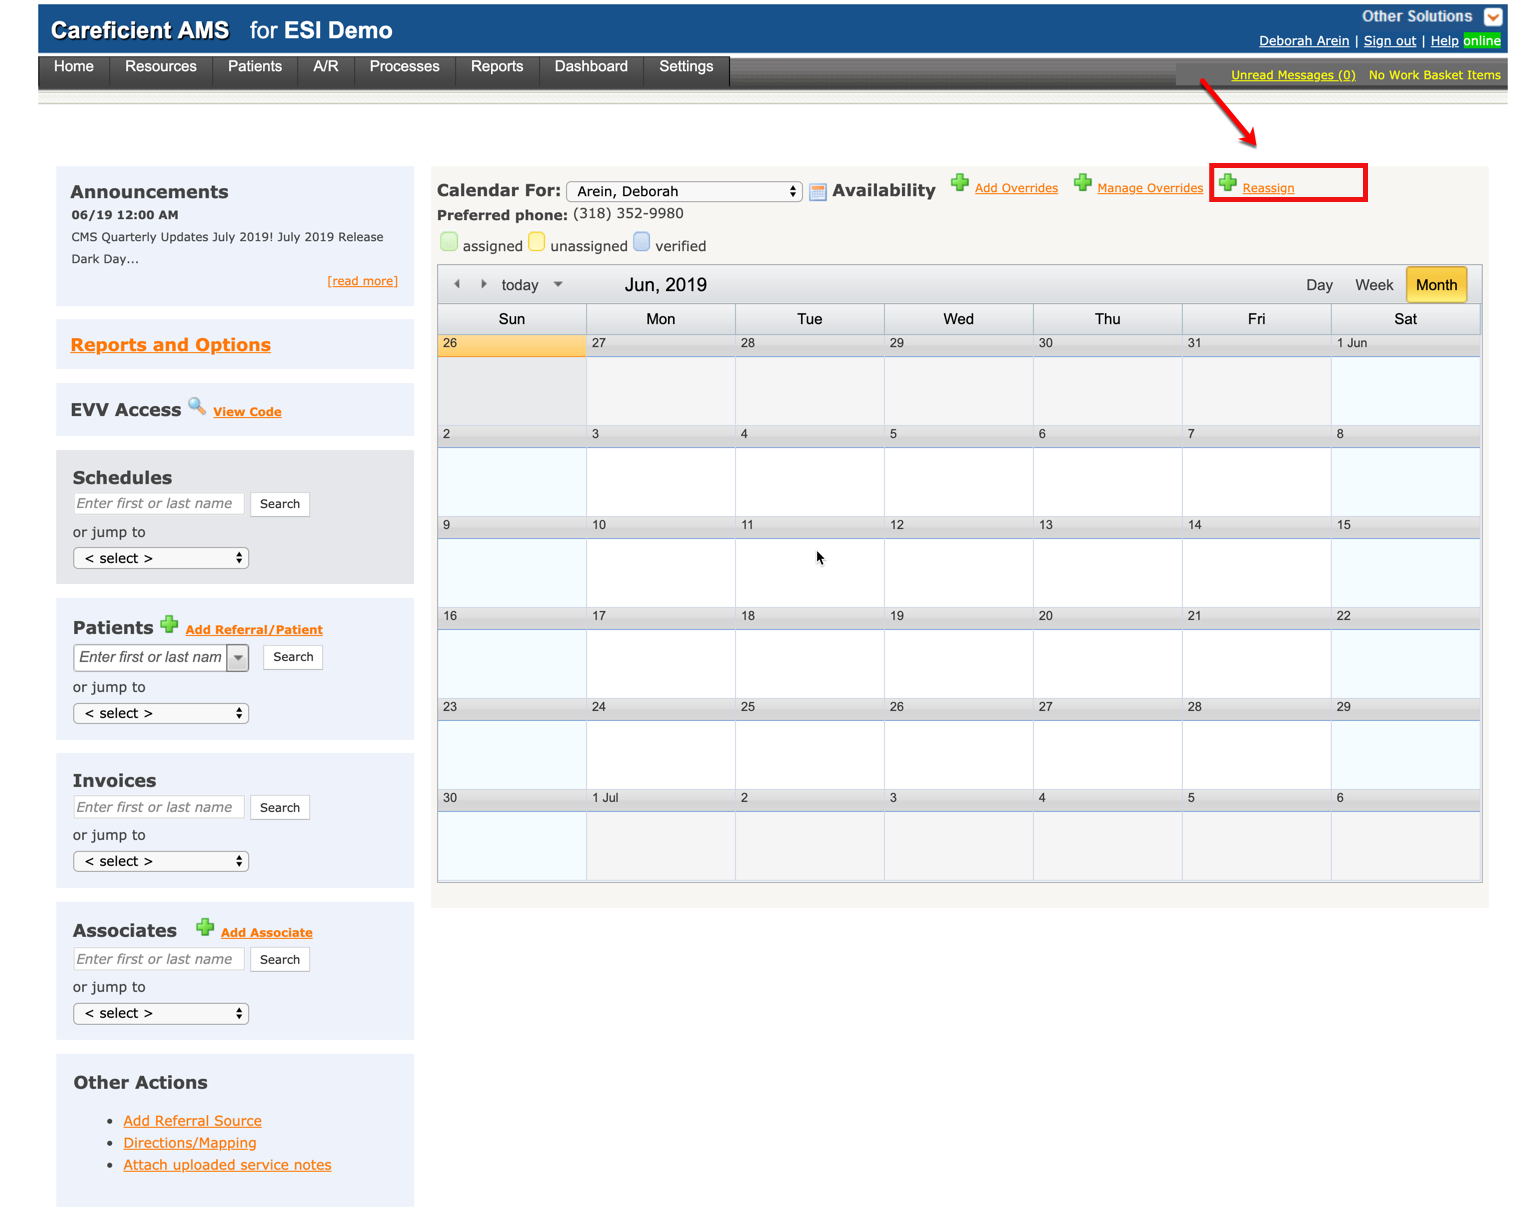
Task: Focus the Schedules name search field
Action: (x=158, y=504)
